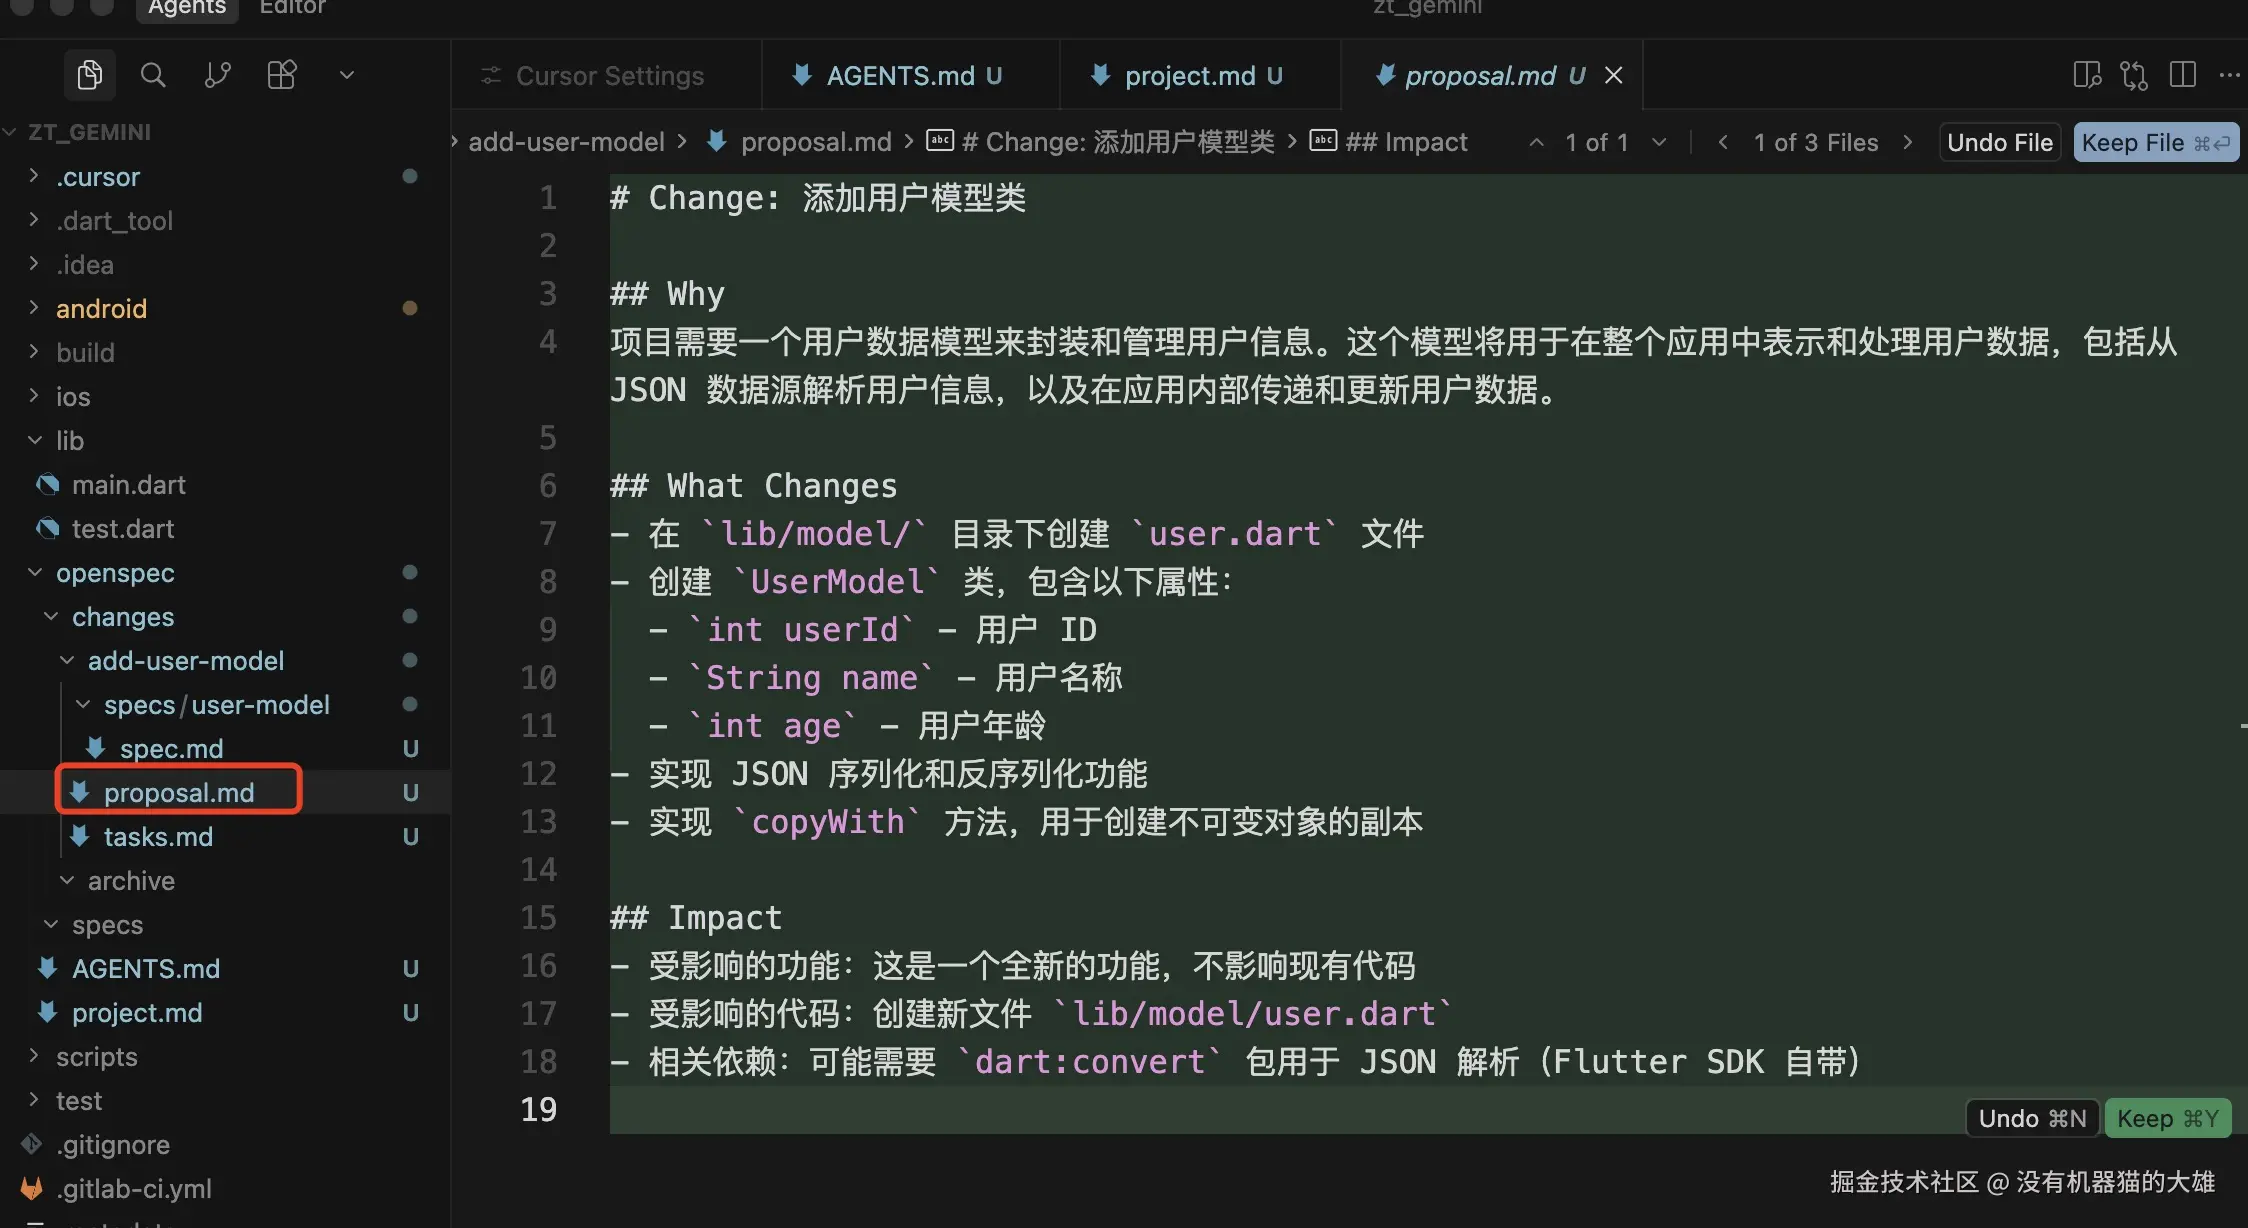Go to next file right arrow
This screenshot has height=1228, width=2248.
pyautogui.click(x=1908, y=143)
